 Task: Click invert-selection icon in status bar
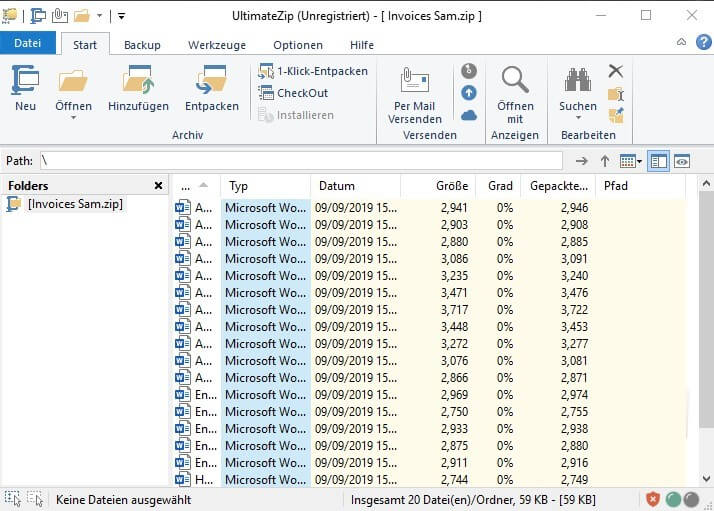tap(35, 499)
